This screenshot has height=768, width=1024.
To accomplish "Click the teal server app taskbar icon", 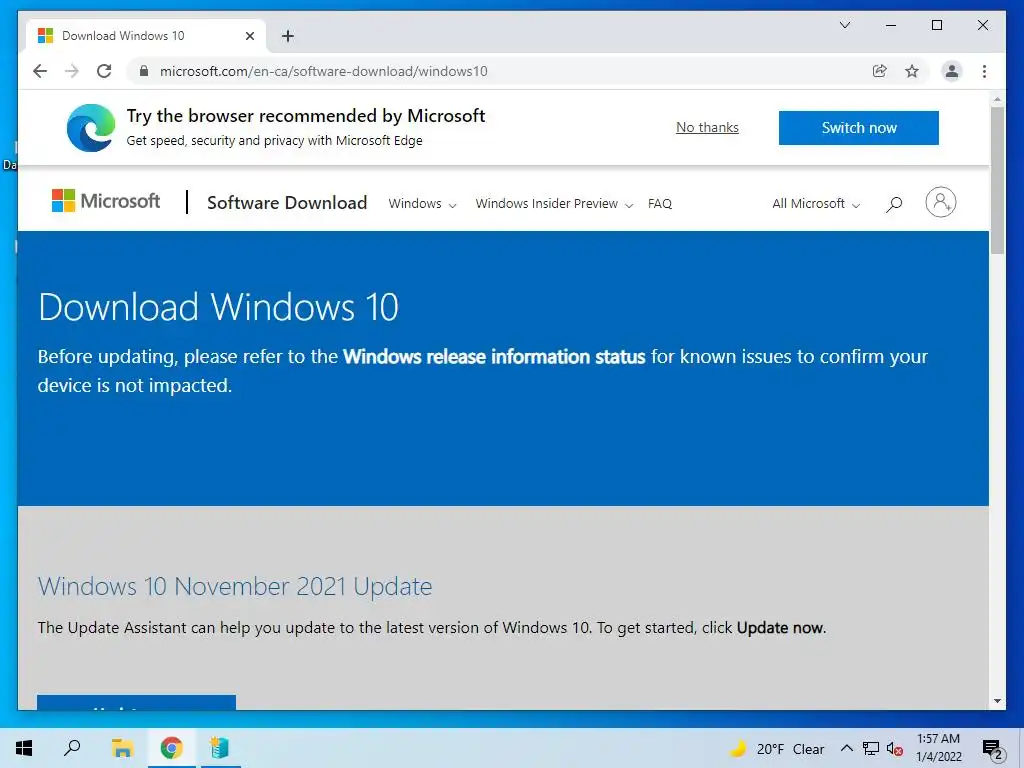I will [x=219, y=748].
